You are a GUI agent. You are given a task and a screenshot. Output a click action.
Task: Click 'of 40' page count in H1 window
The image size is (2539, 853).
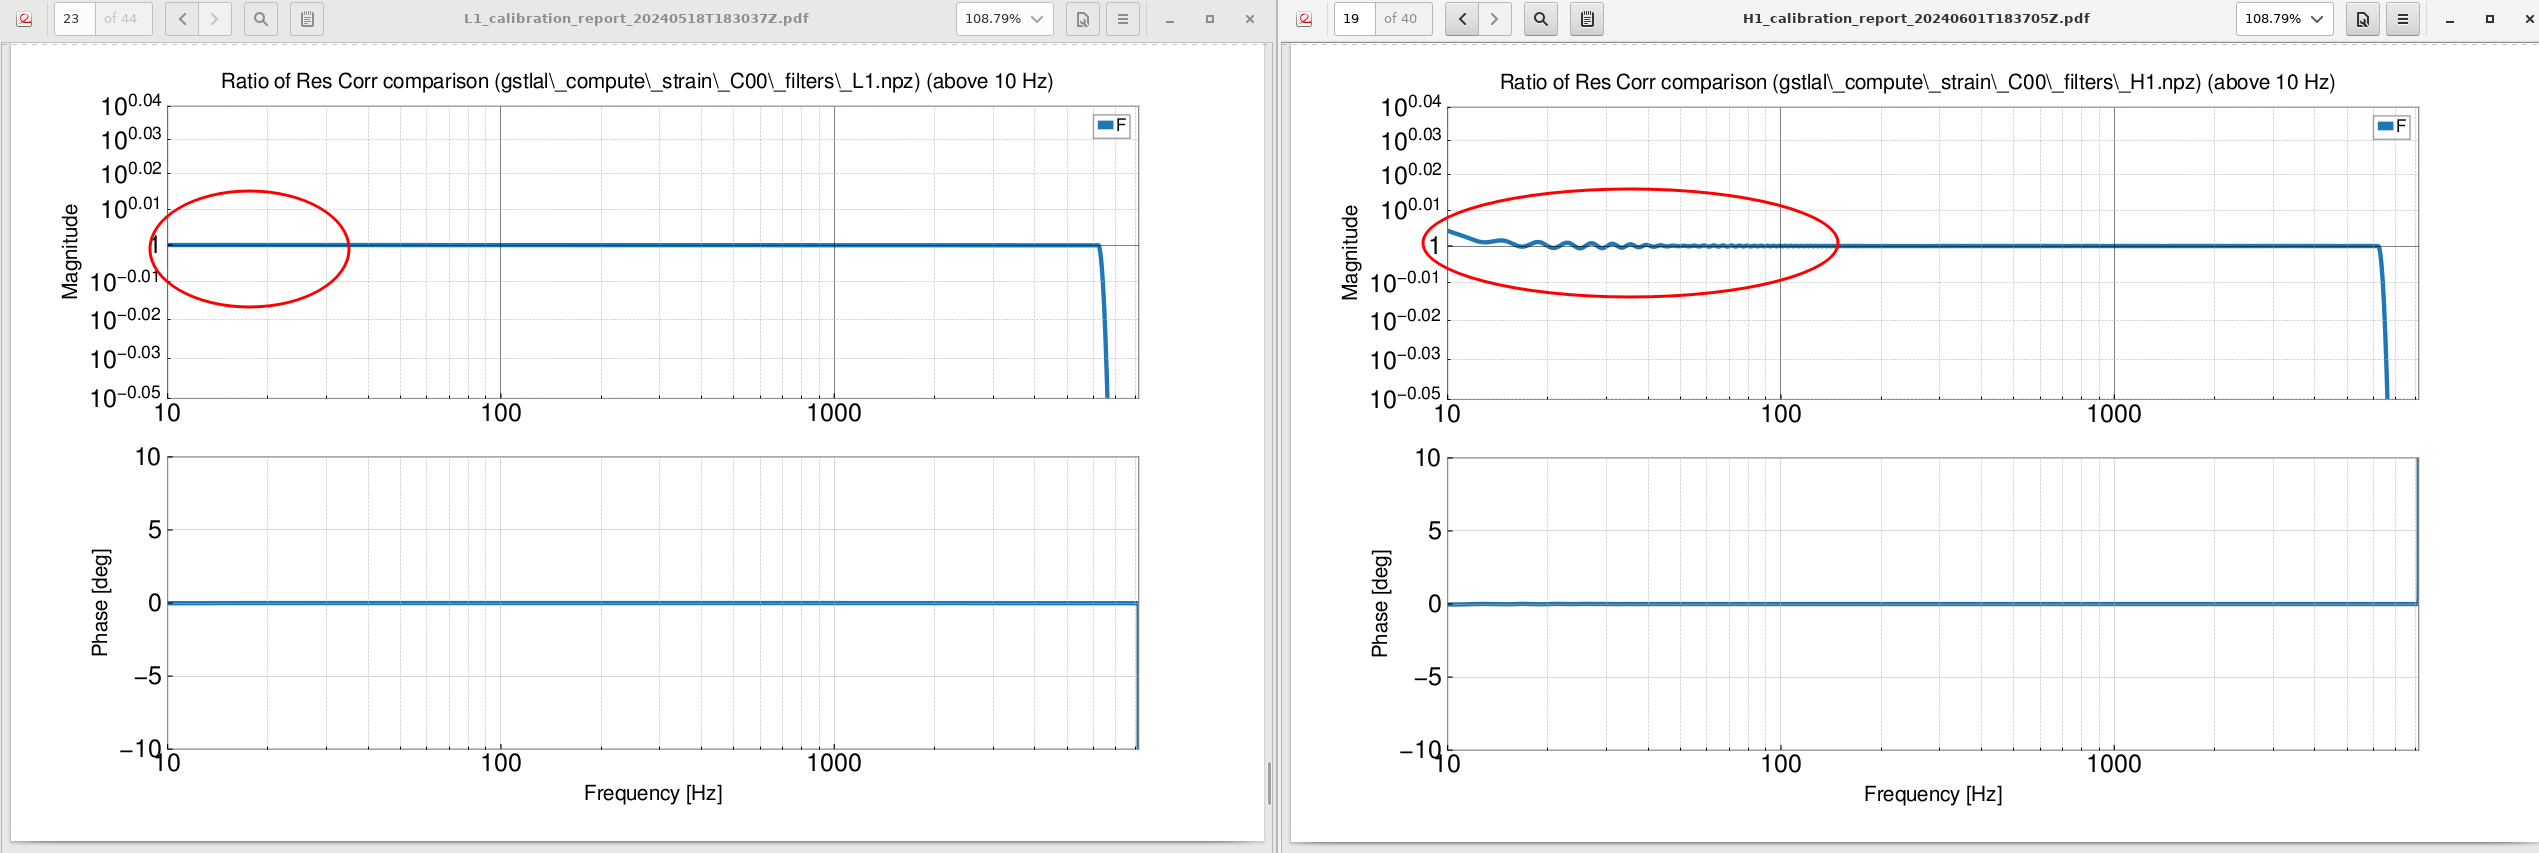pos(1400,19)
